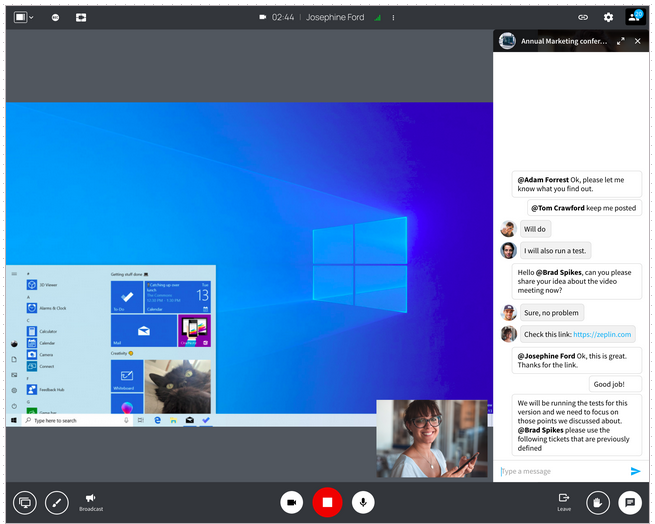
Task: Expand Start menu via hamburger icon
Action: click(x=14, y=274)
